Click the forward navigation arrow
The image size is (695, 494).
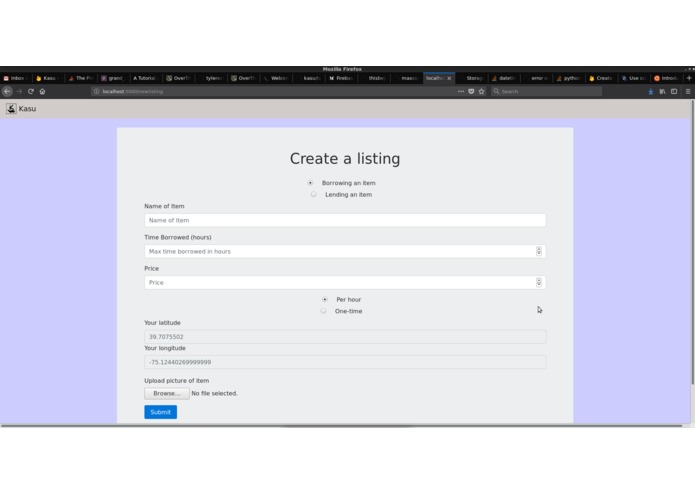19,91
